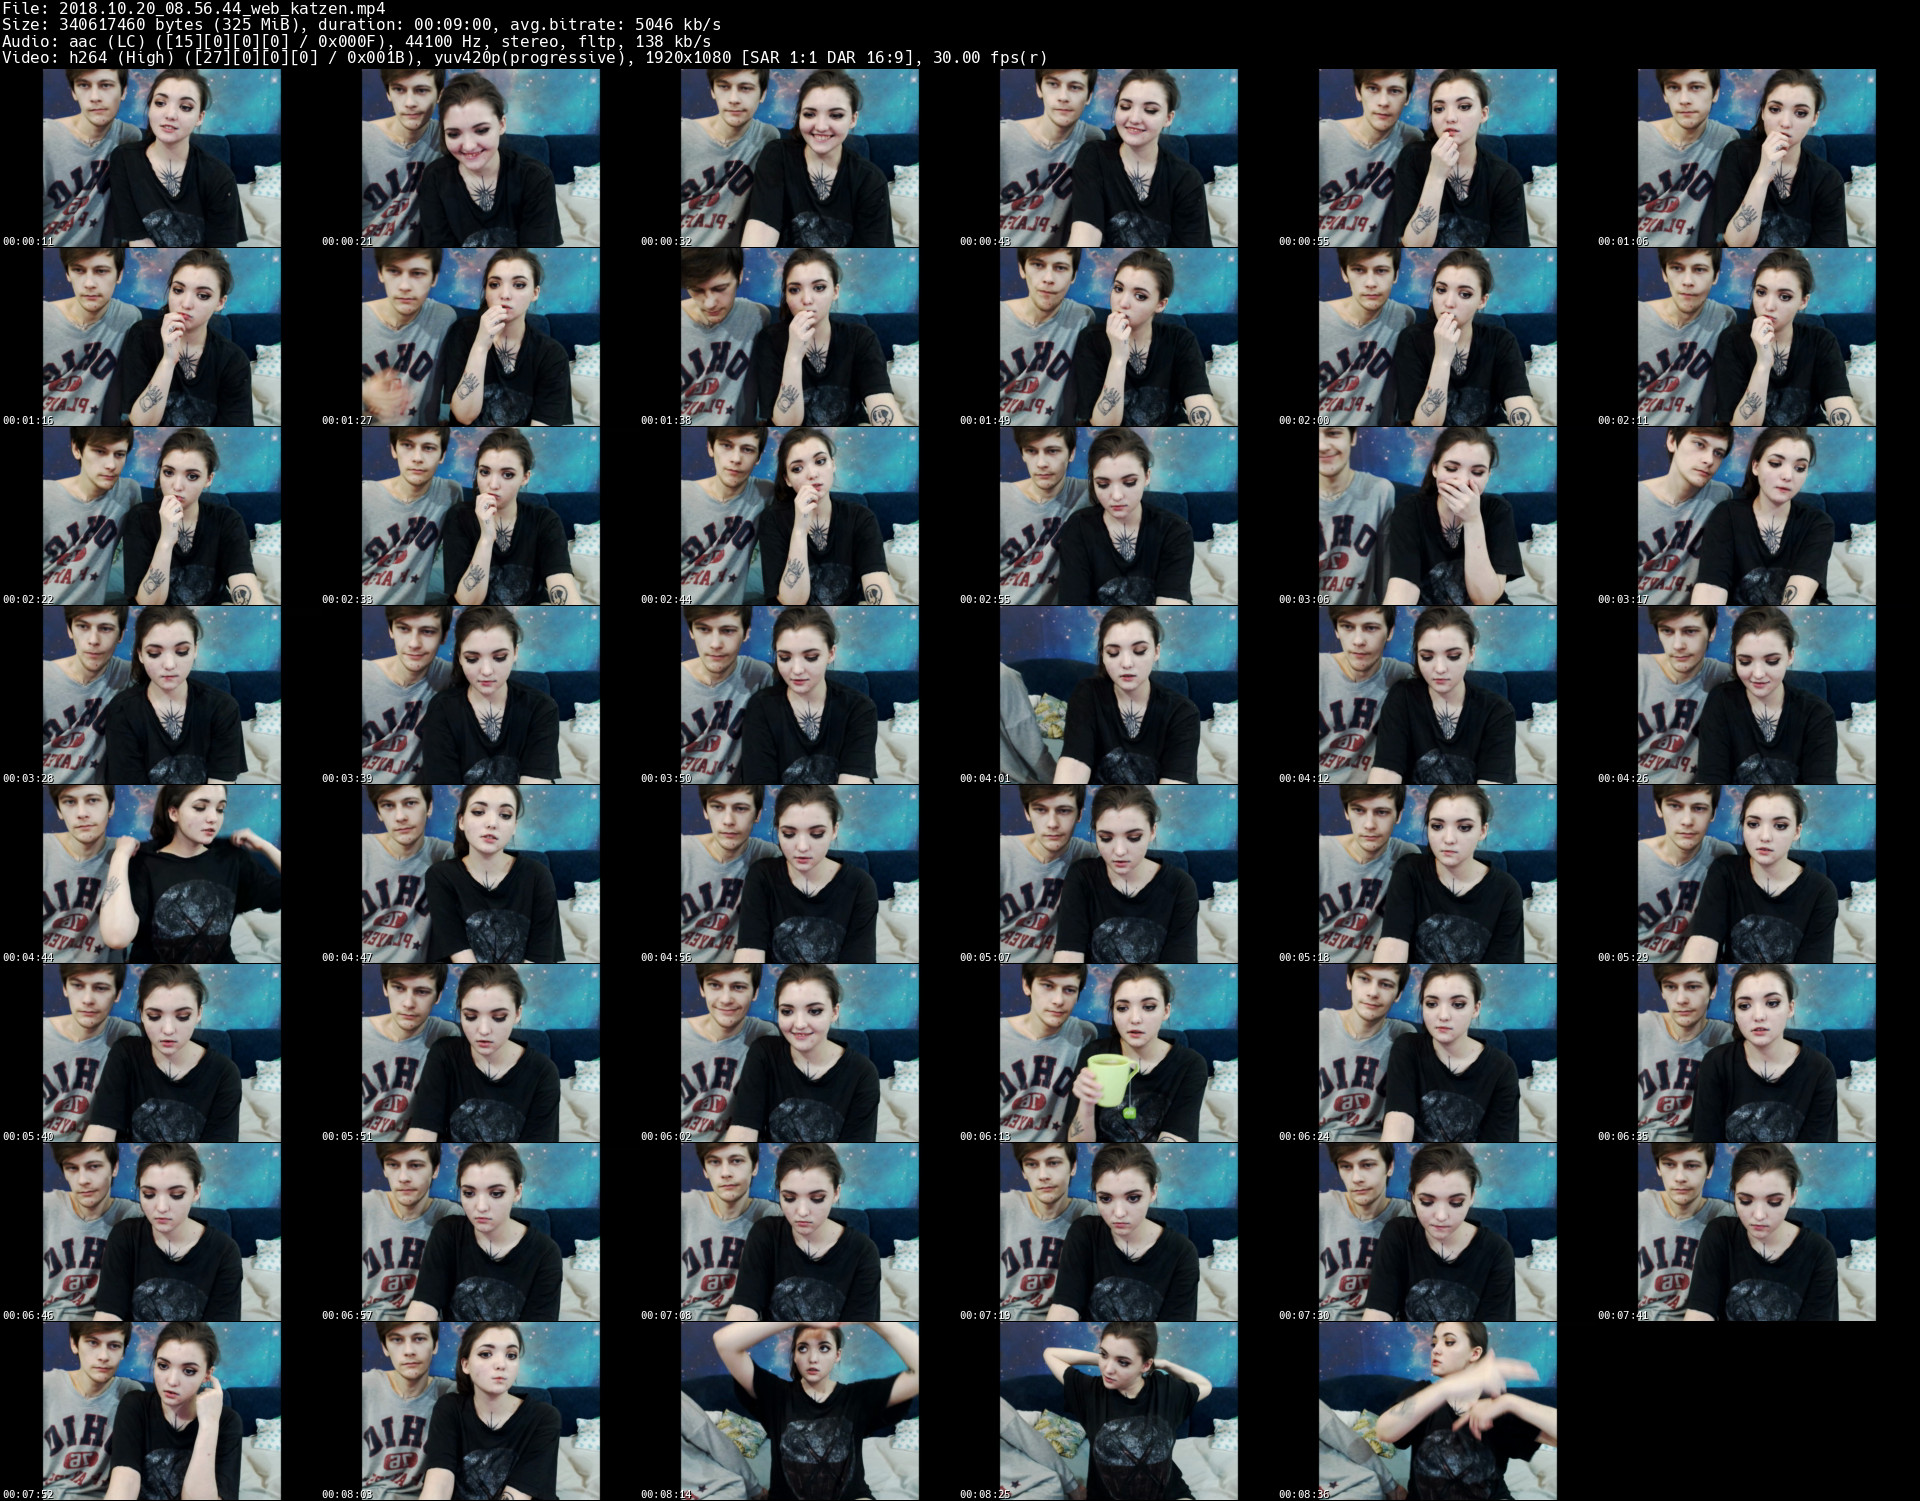1920x1501 pixels.
Task: Open the frame thumbnail at 00:03:28
Action: (162, 695)
